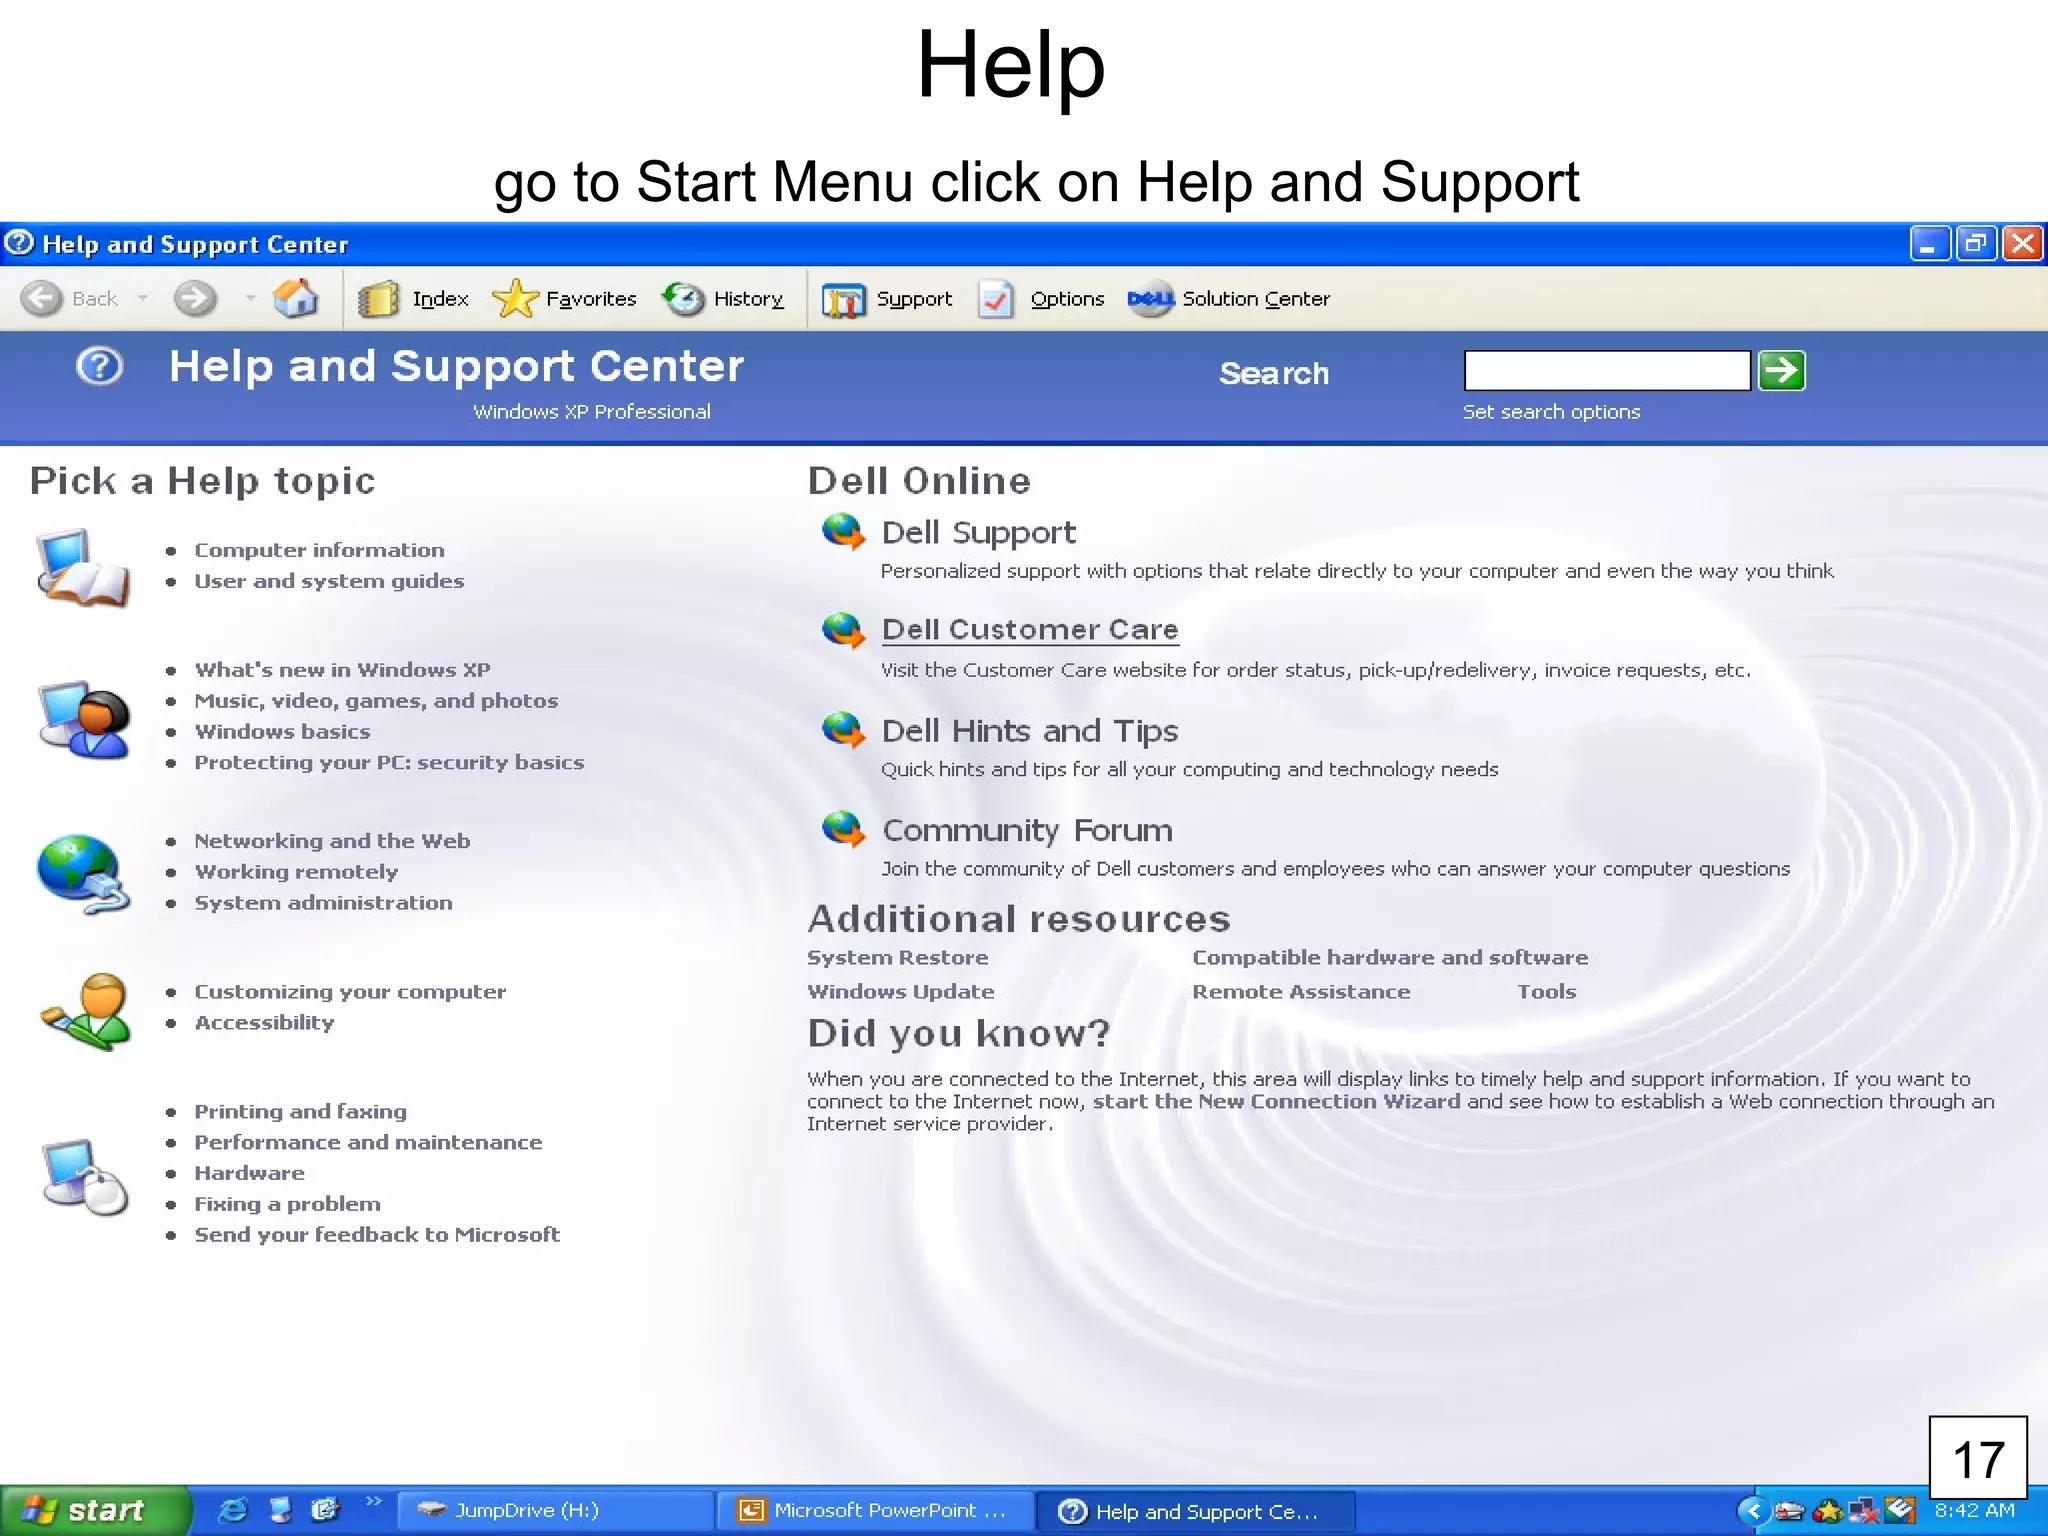
Task: Click the Help question mark icon in header
Action: (99, 366)
